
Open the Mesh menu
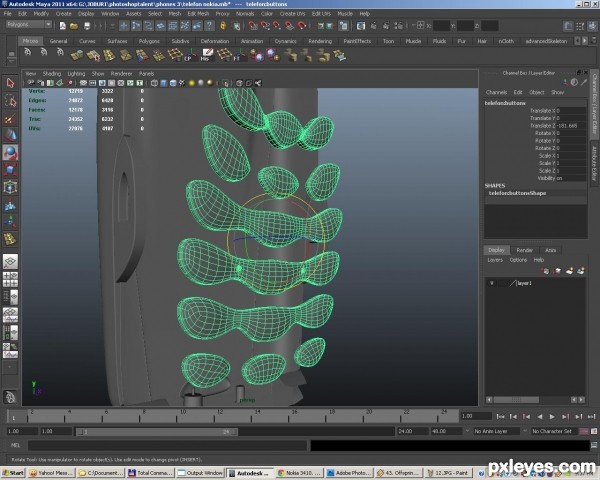click(x=174, y=14)
